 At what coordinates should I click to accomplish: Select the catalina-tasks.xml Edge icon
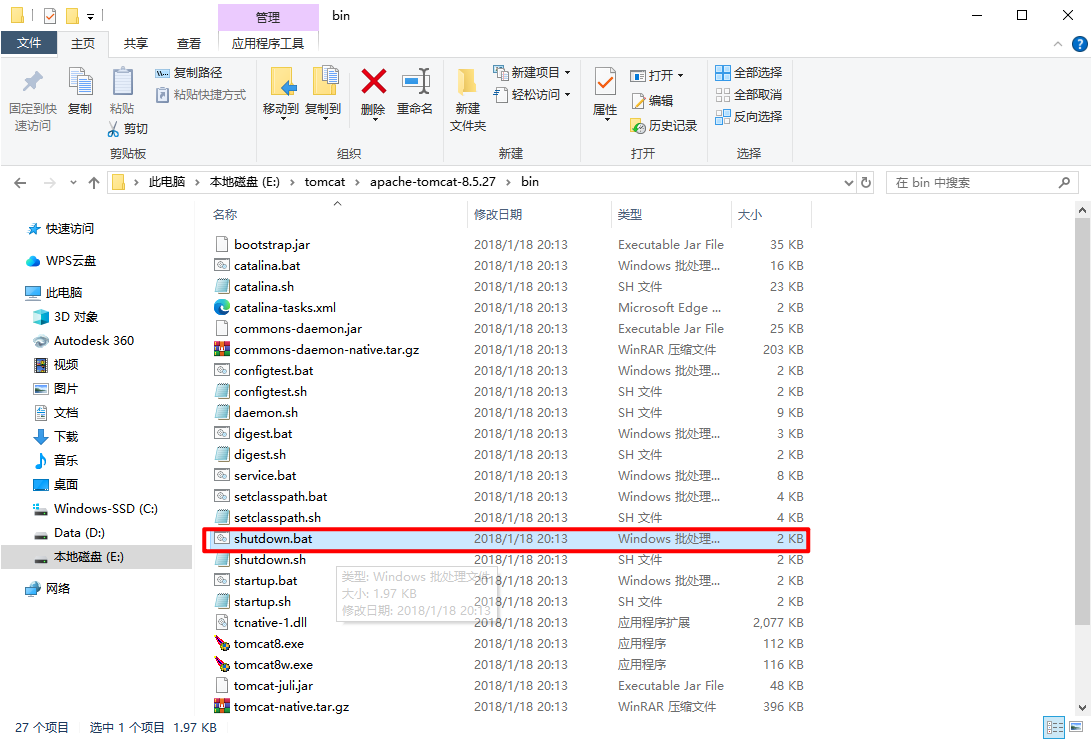point(221,307)
